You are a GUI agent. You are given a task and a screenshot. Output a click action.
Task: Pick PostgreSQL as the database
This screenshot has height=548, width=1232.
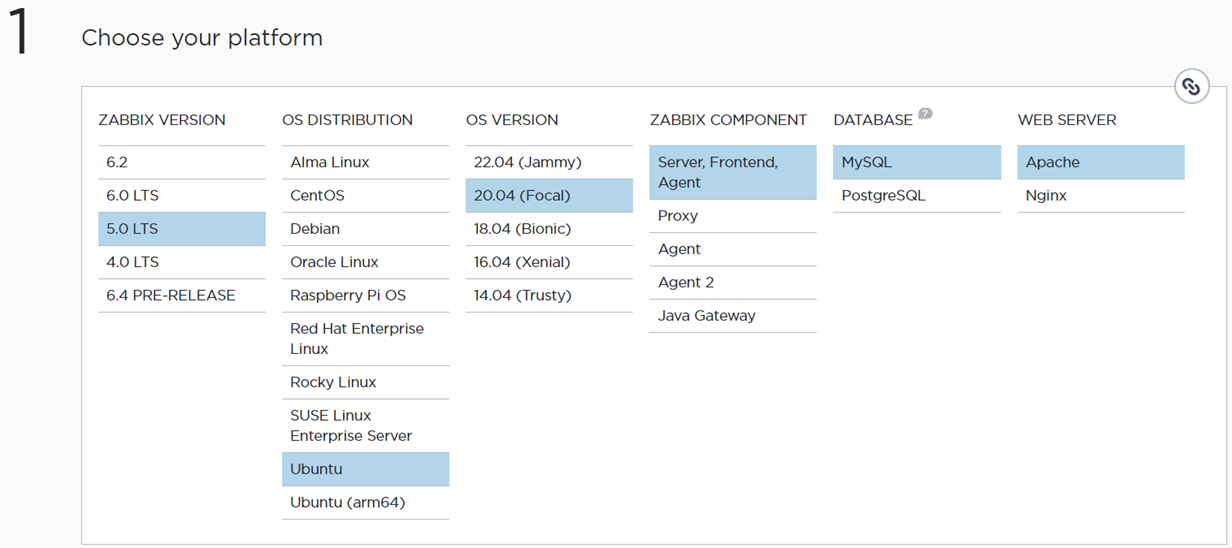click(917, 196)
